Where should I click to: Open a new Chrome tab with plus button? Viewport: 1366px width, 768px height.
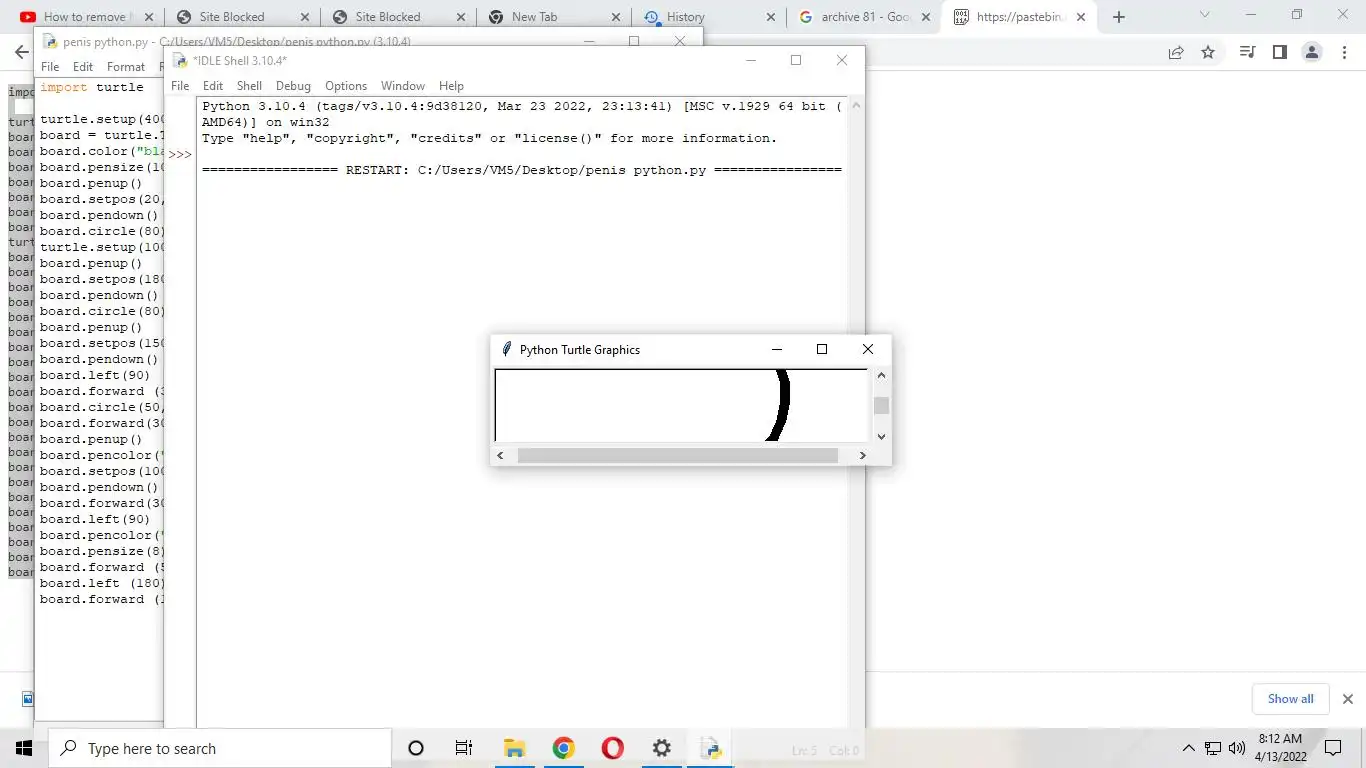[1119, 17]
